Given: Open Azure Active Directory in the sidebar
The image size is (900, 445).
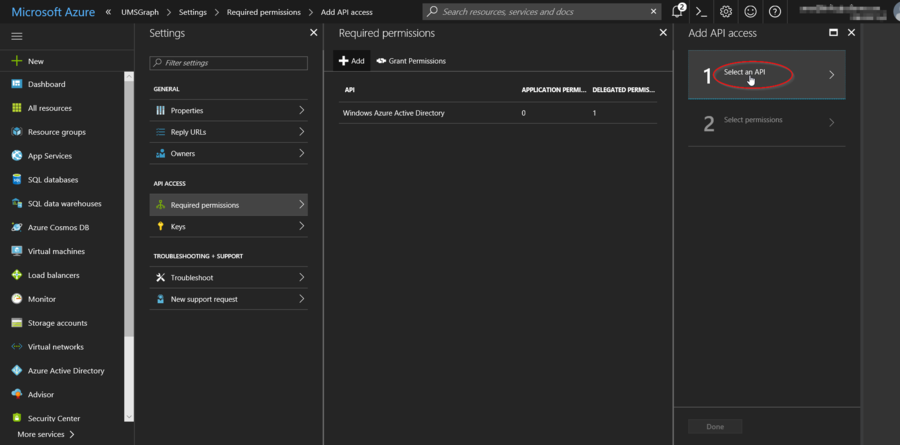Looking at the screenshot, I should pos(65,371).
